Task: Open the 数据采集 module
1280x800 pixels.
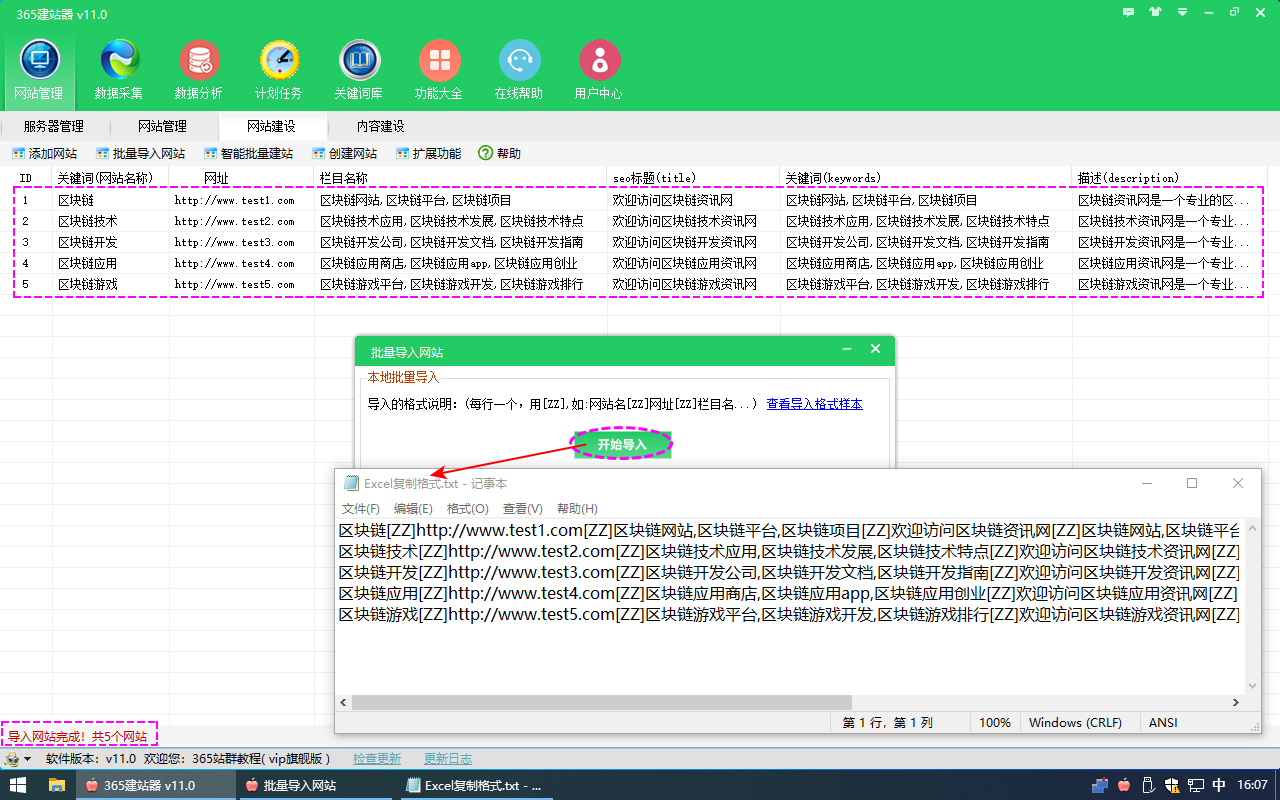Action: pyautogui.click(x=119, y=70)
